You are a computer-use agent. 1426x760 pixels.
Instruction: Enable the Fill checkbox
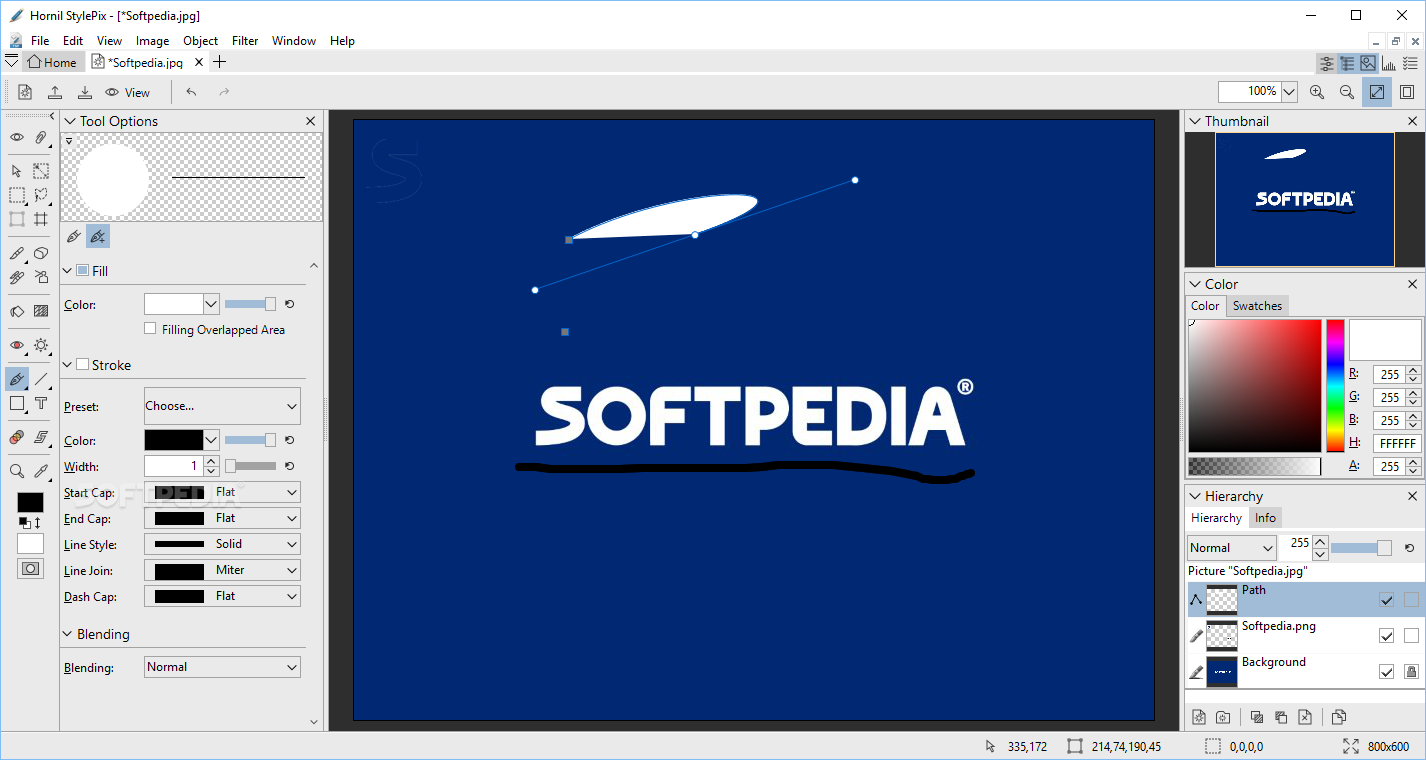pyautogui.click(x=83, y=270)
